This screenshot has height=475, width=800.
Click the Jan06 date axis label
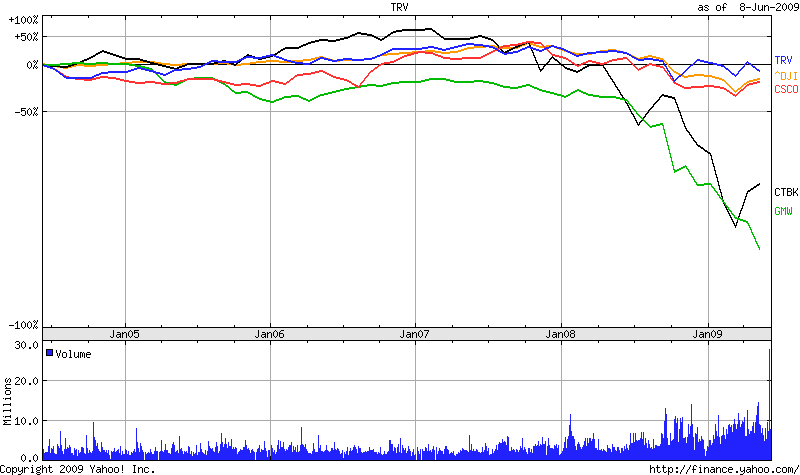[x=271, y=334]
